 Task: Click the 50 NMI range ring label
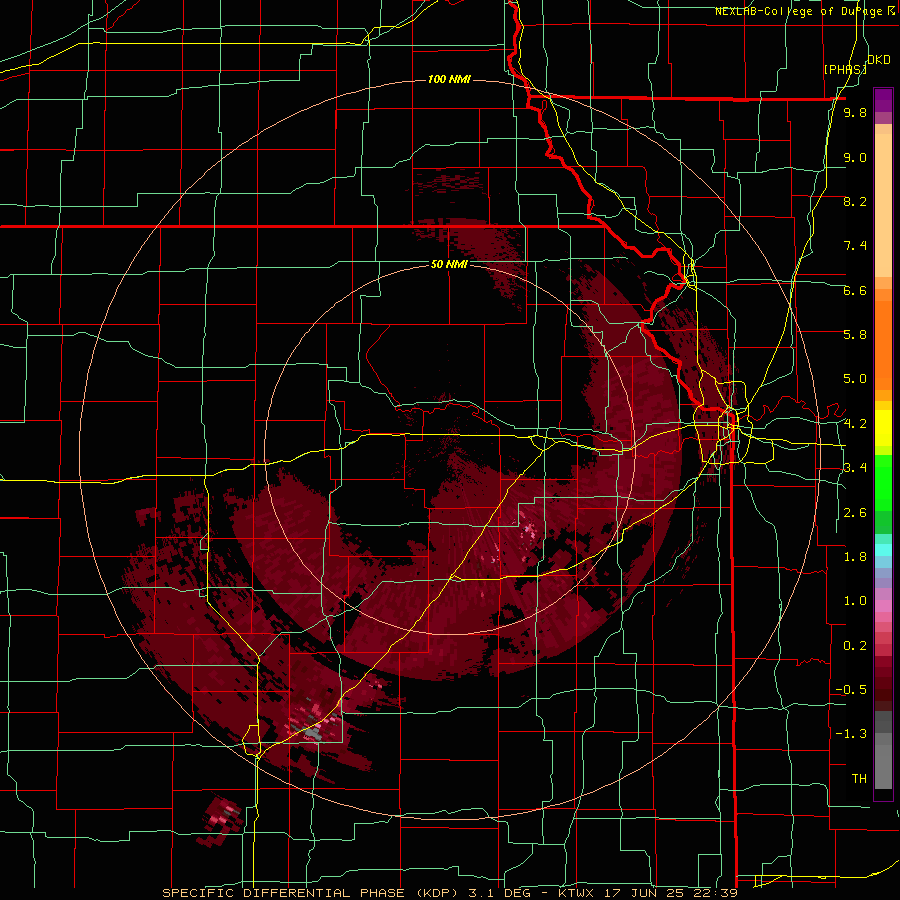tap(449, 264)
